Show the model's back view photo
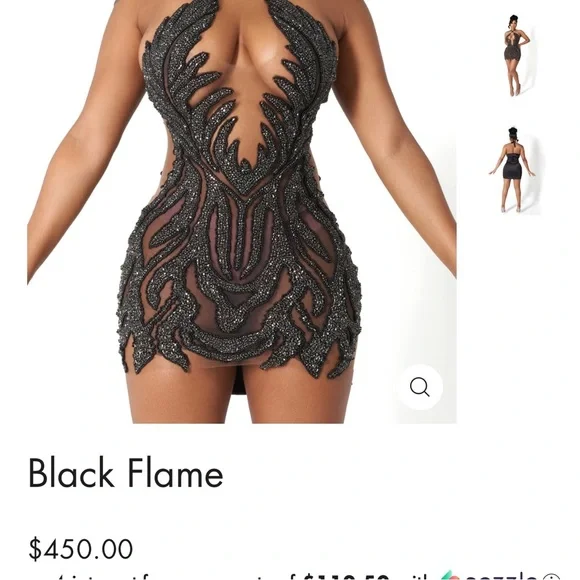 pos(513,171)
